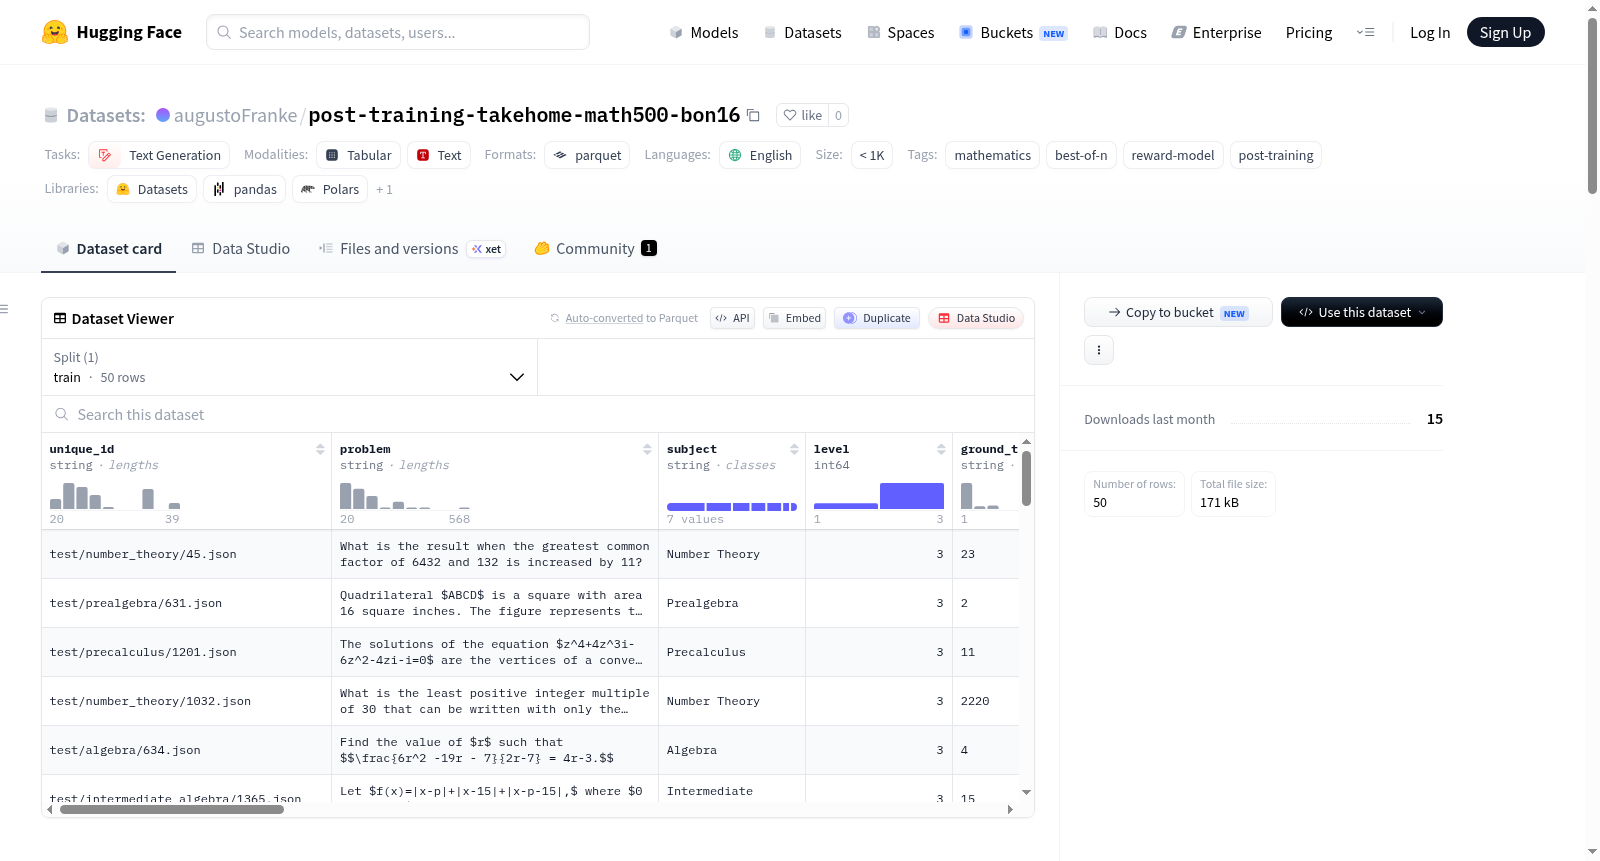The width and height of the screenshot is (1600, 861).
Task: Filter by the English language tag
Action: coord(760,155)
